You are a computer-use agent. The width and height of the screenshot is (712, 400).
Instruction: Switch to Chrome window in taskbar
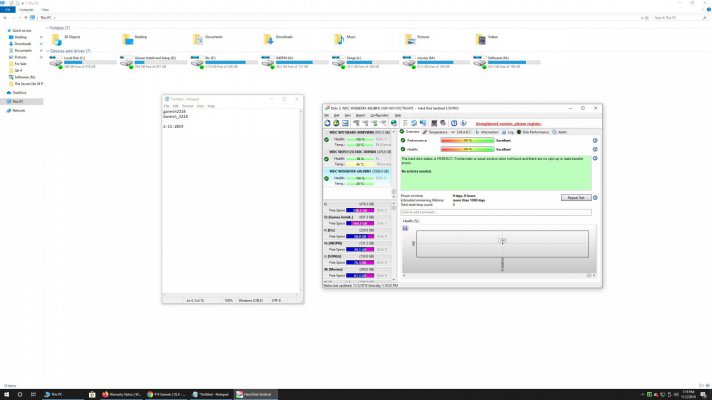point(166,395)
